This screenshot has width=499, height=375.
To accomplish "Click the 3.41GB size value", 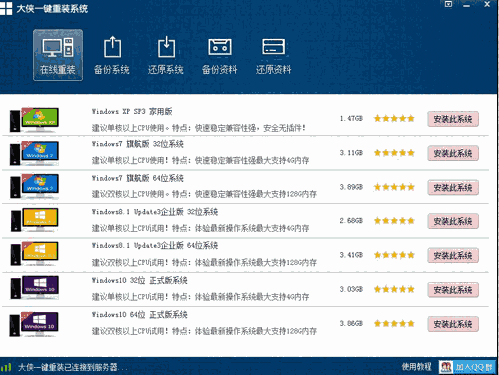I will click(351, 255).
